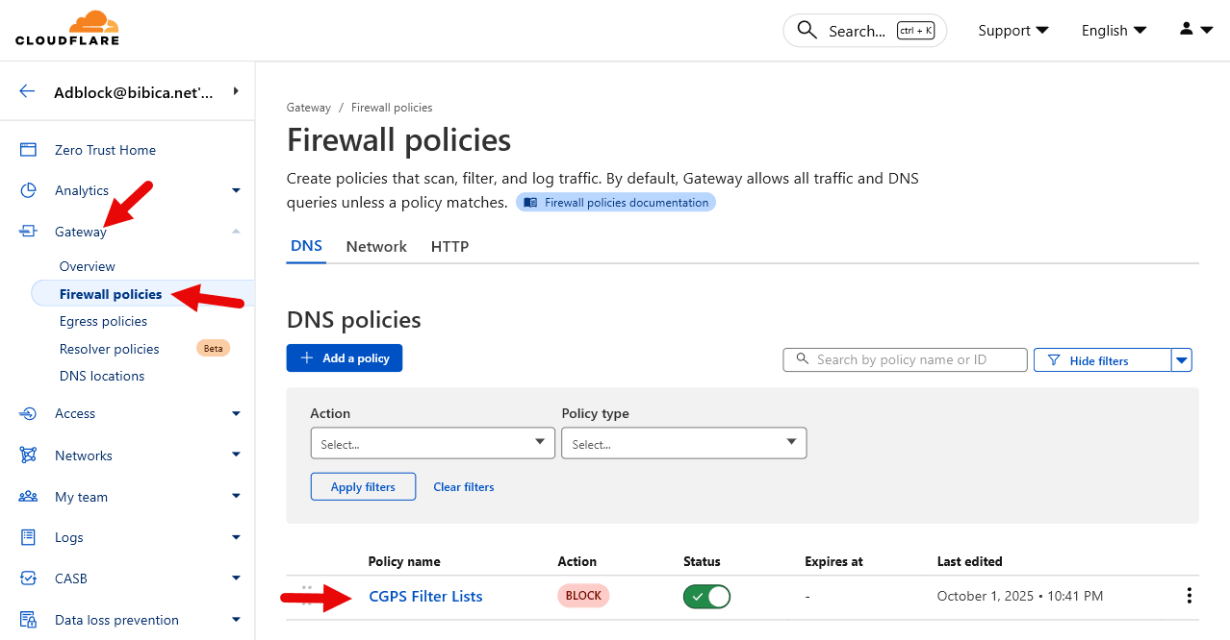Open the user profile icon menu
Viewport: 1230px width, 640px height.
pyautogui.click(x=1194, y=30)
